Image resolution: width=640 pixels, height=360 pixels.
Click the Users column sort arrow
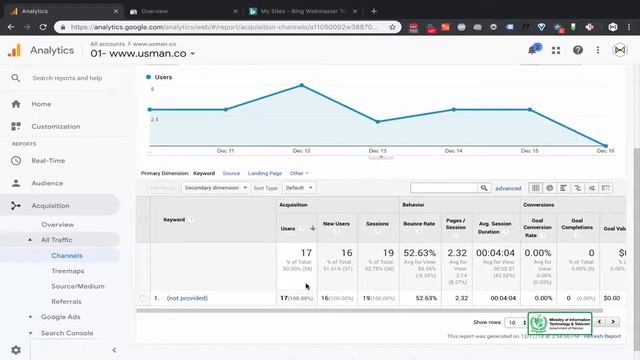tap(313, 228)
